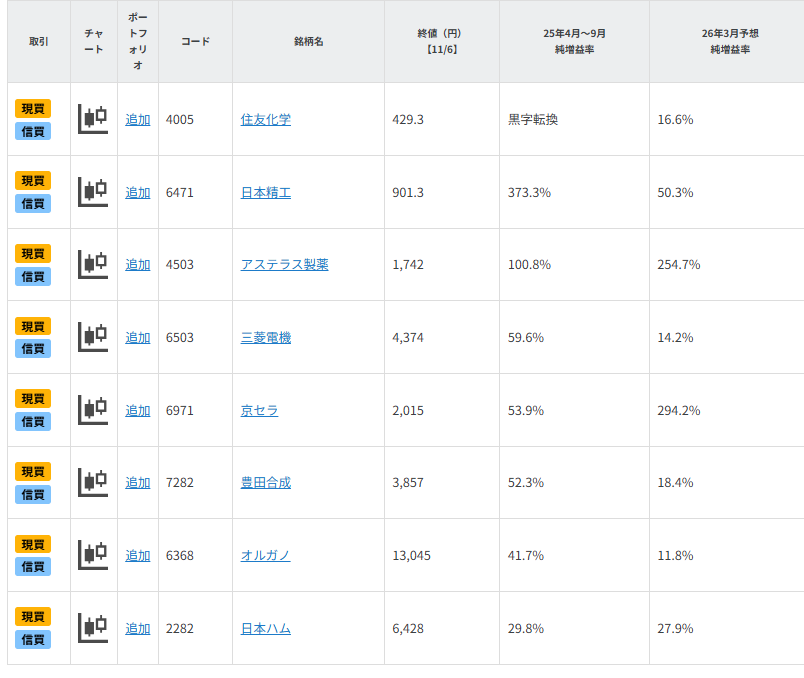804x678 pixels.
Task: Click 追加 to add 京セラ to portfolio
Action: click(x=136, y=409)
